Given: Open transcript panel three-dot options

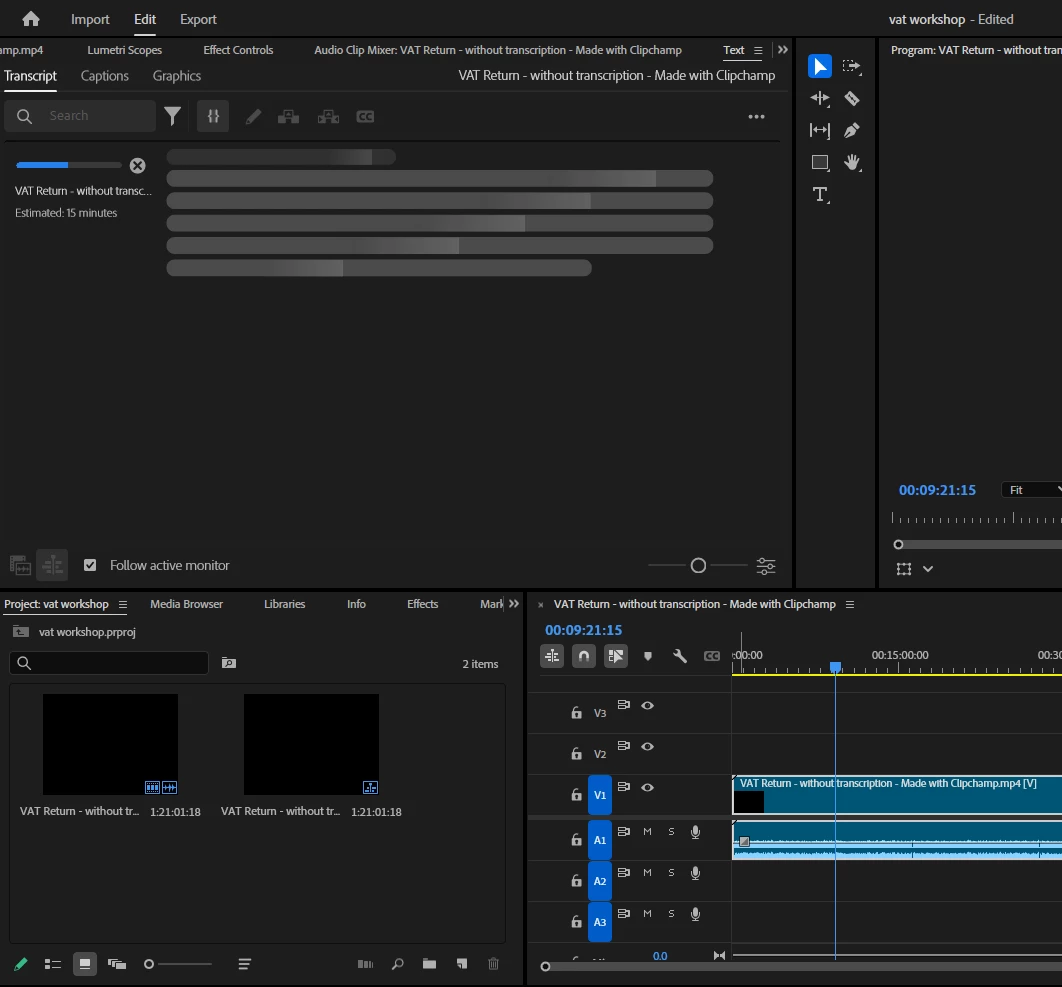Looking at the screenshot, I should coord(756,117).
